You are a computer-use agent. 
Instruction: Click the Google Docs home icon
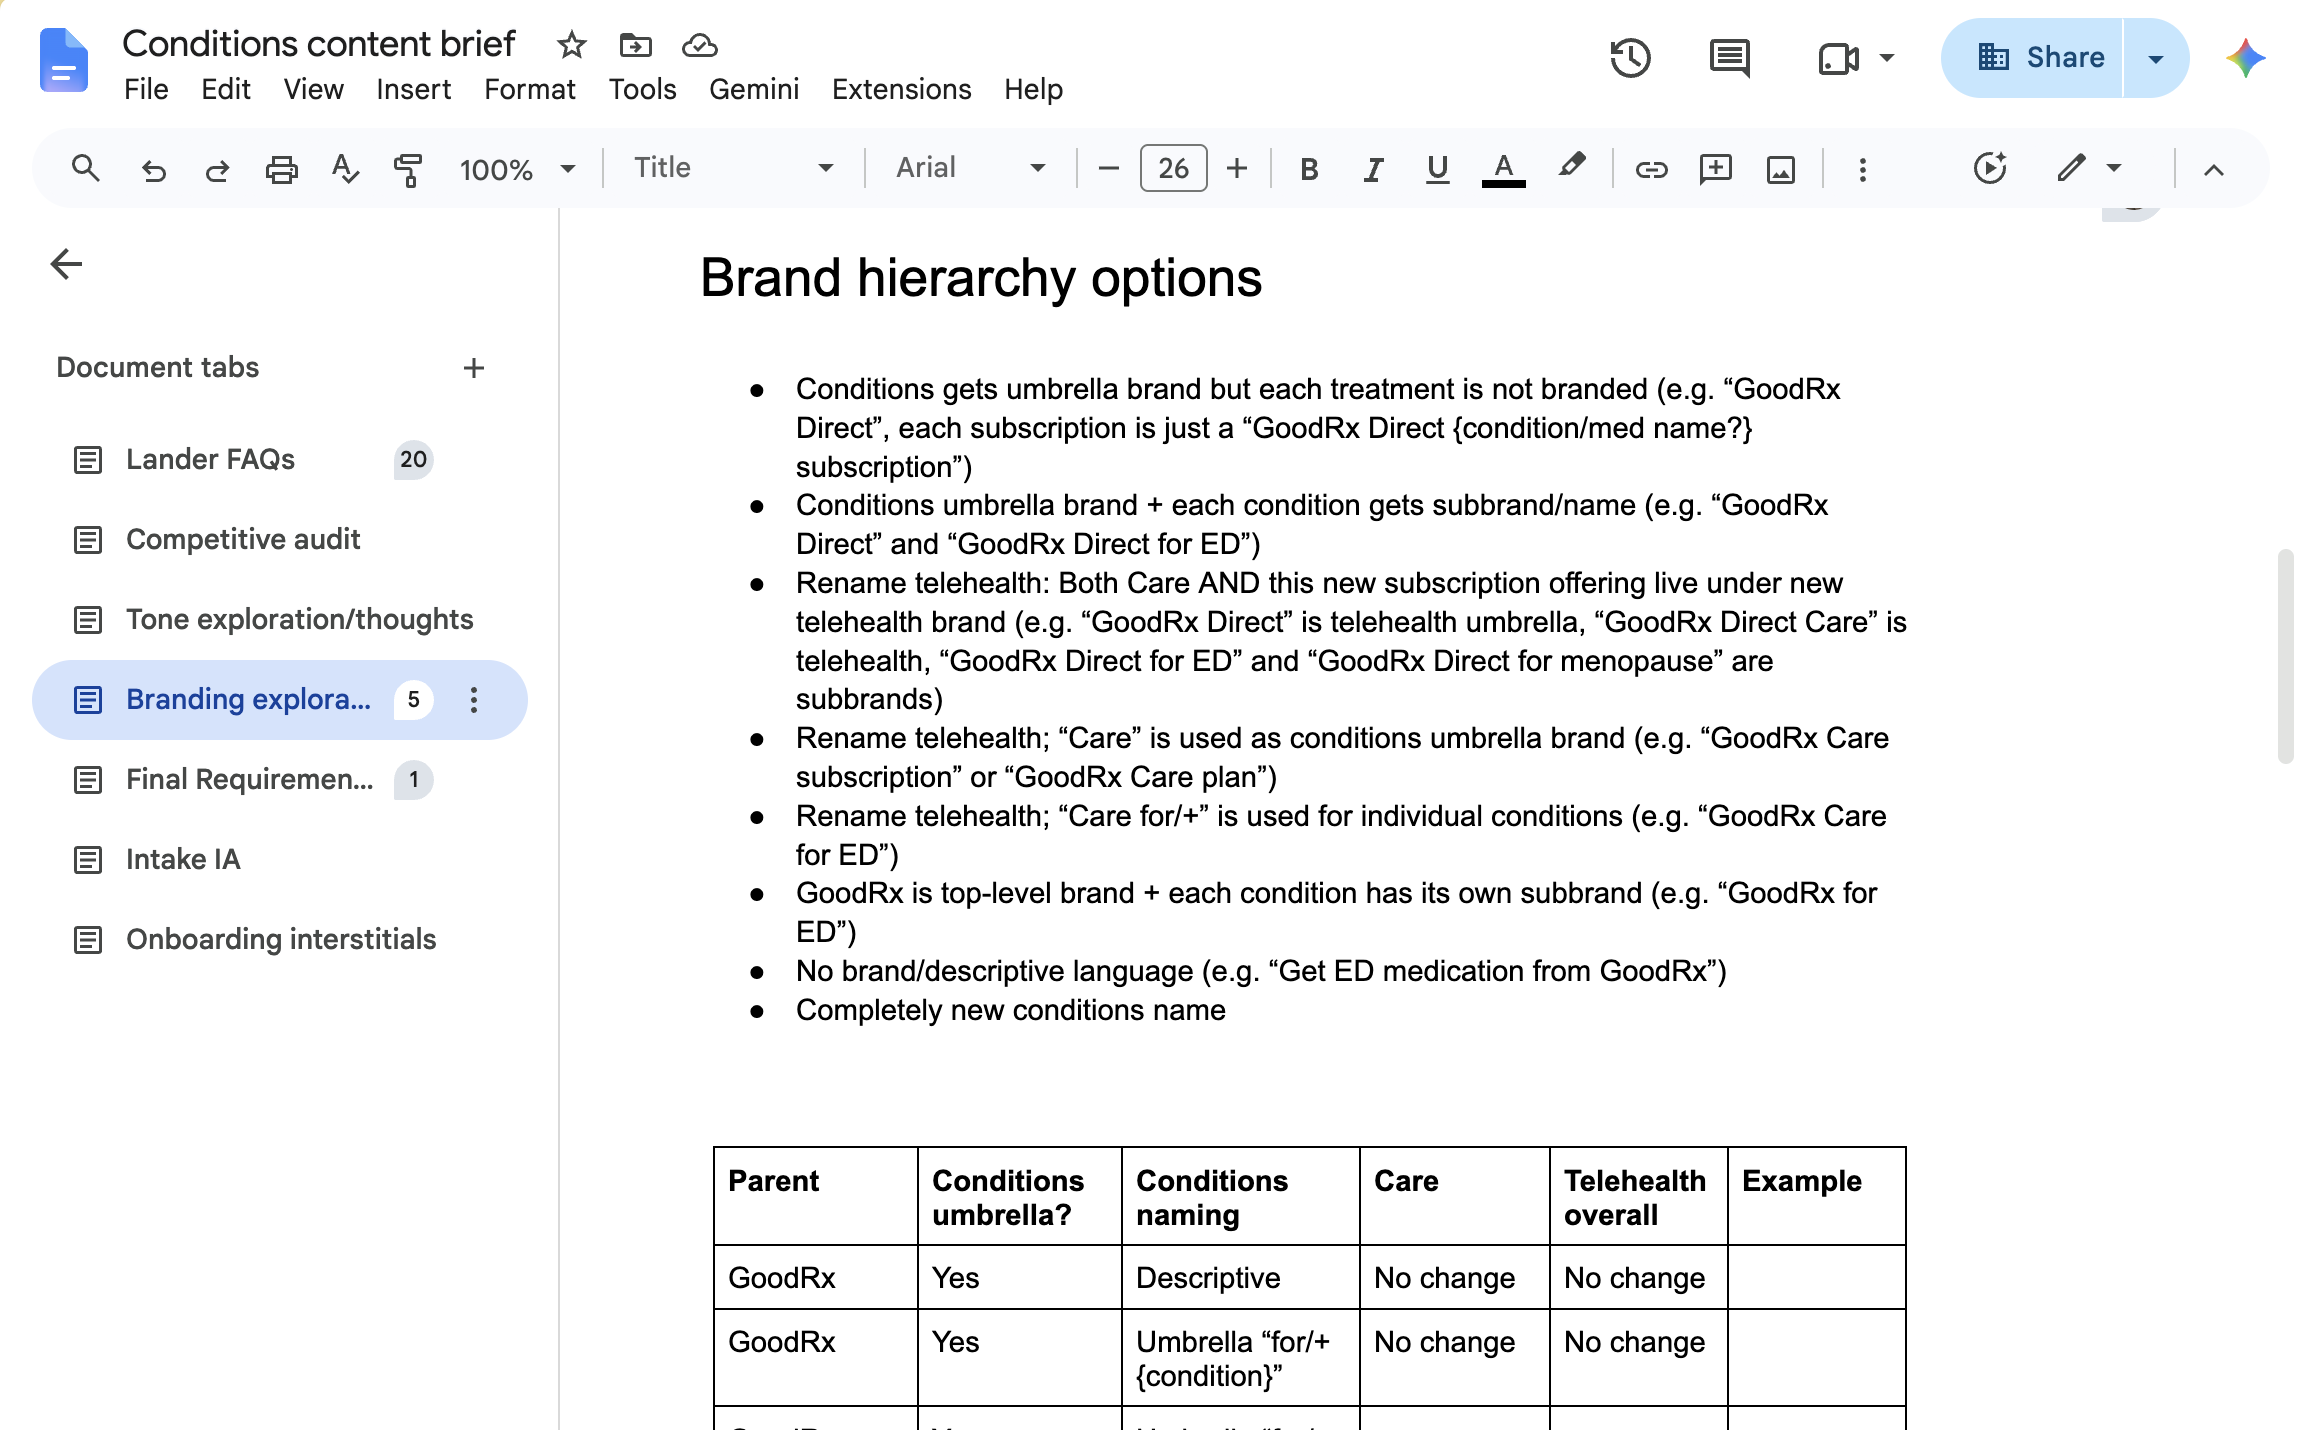tap(64, 60)
